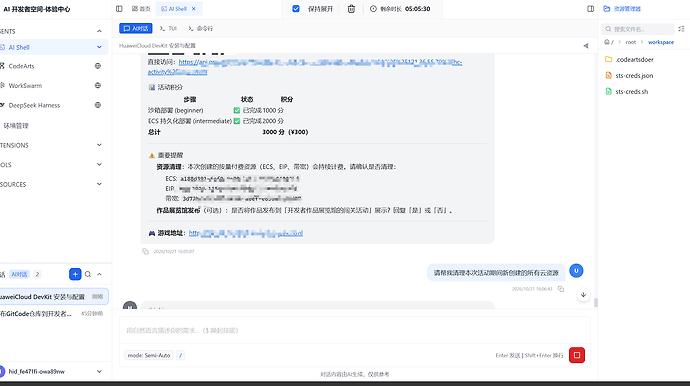Create a new session with plus button

pyautogui.click(x=75, y=274)
